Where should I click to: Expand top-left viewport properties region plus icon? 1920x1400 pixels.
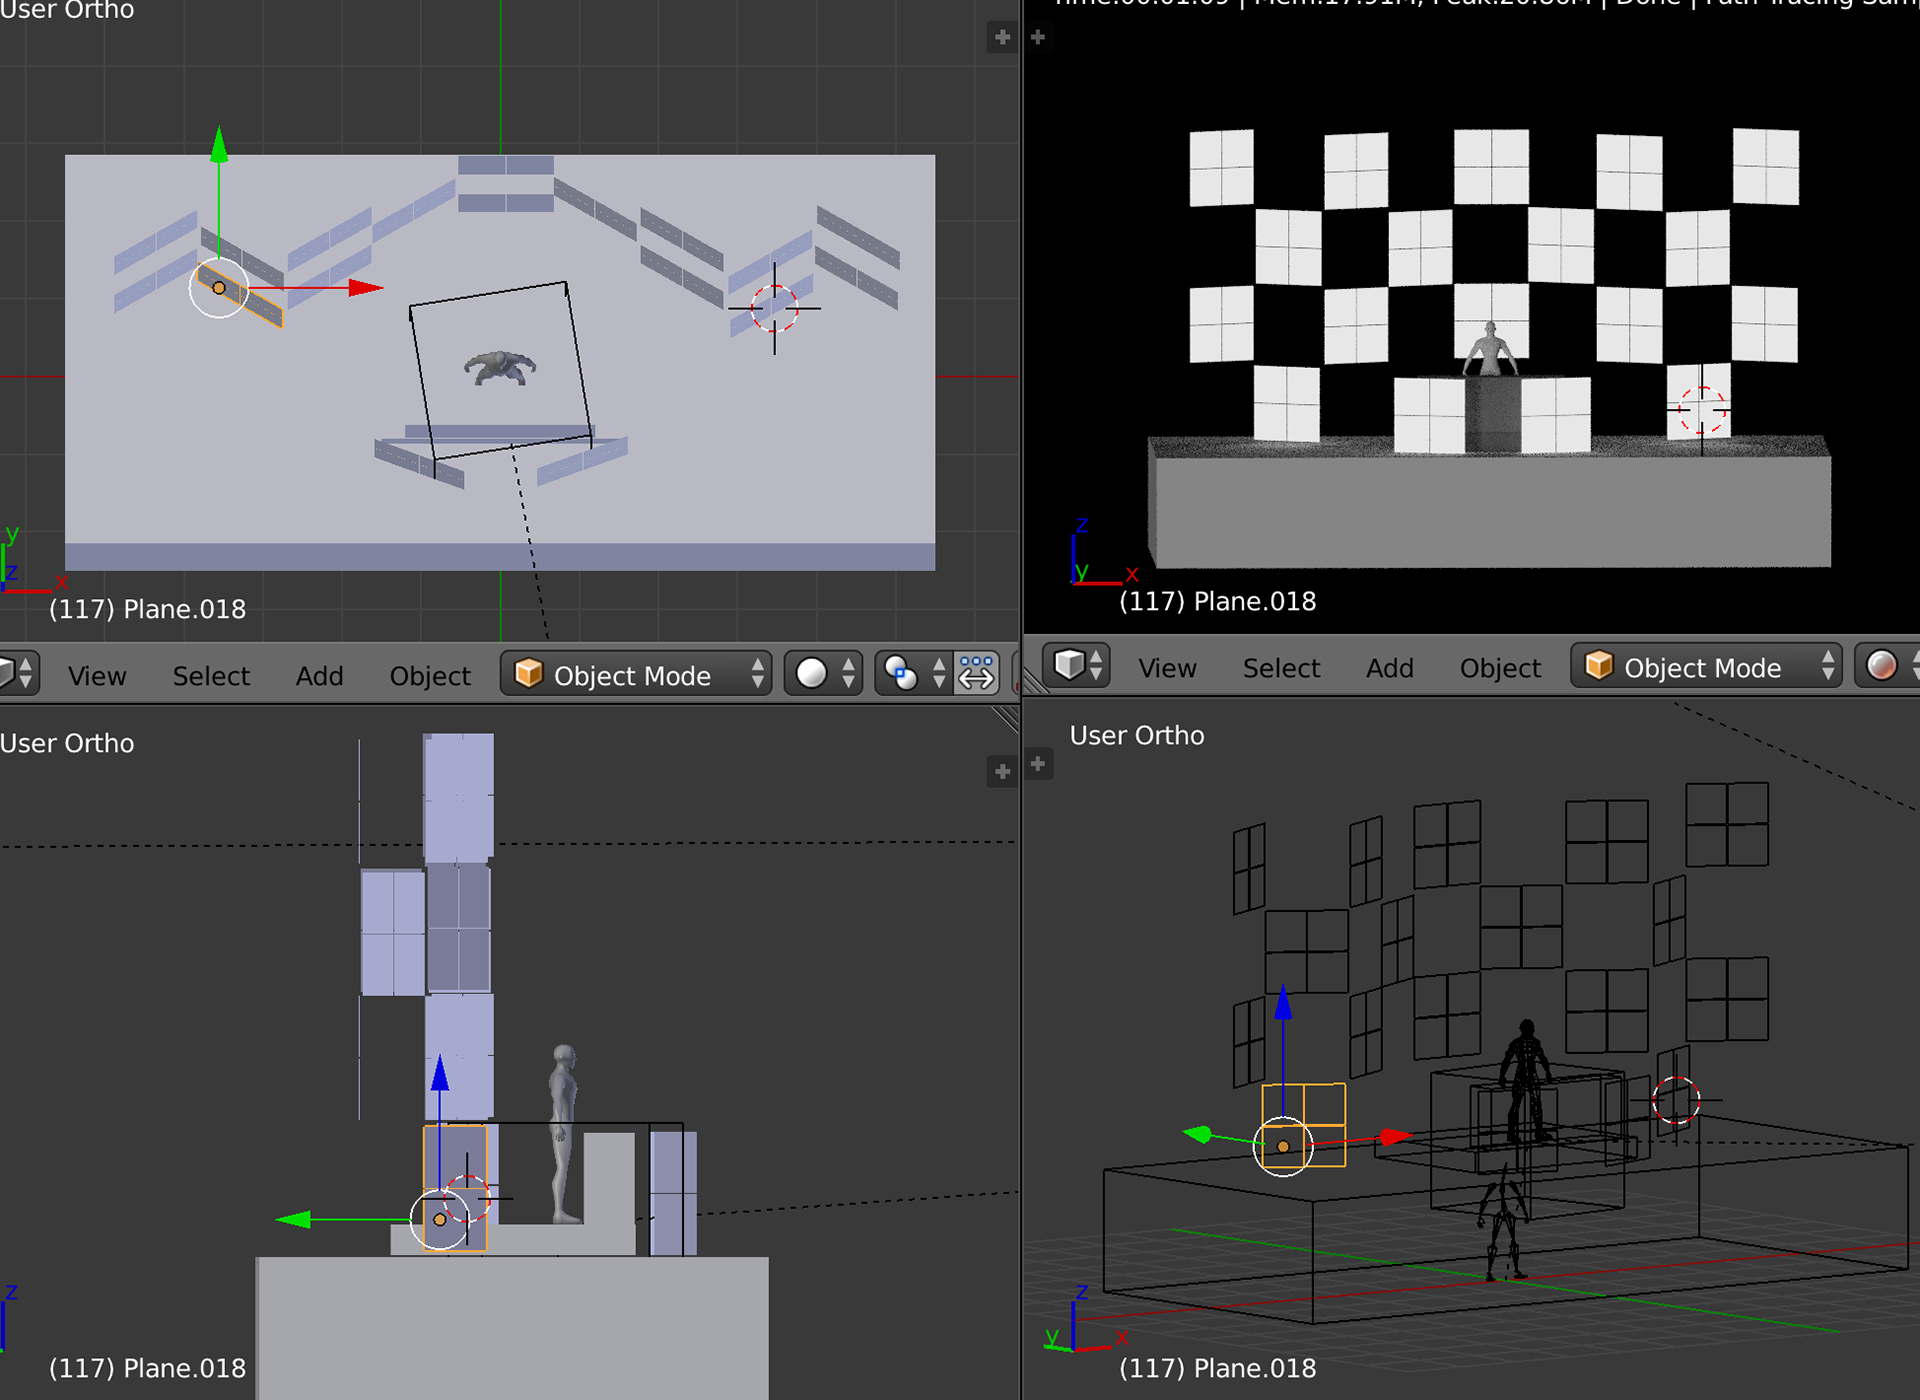coord(1002,38)
